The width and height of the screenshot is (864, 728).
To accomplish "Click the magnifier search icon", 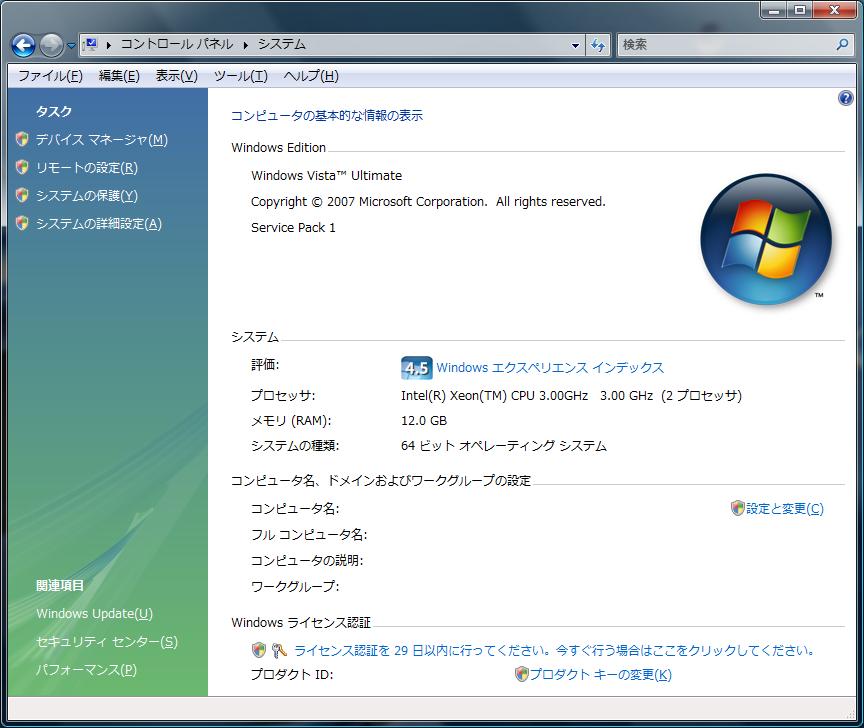I will 843,45.
